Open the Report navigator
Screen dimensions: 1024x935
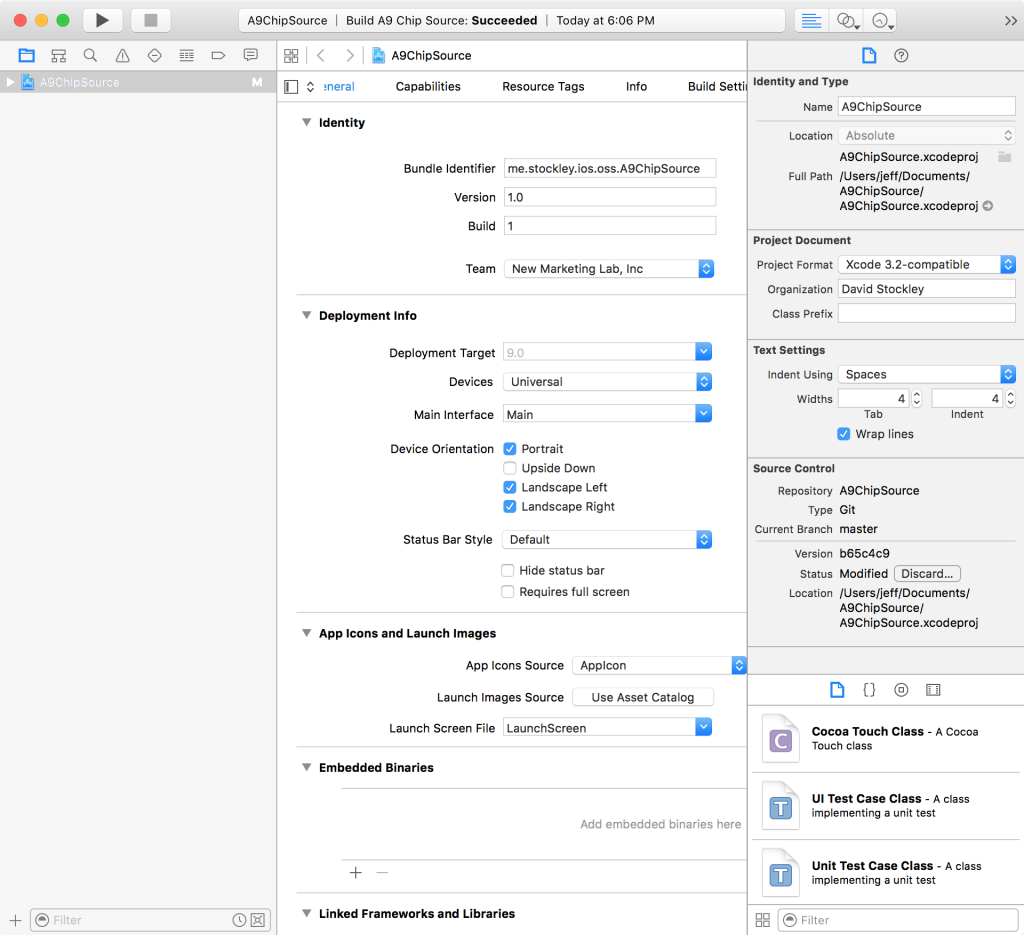[x=250, y=55]
